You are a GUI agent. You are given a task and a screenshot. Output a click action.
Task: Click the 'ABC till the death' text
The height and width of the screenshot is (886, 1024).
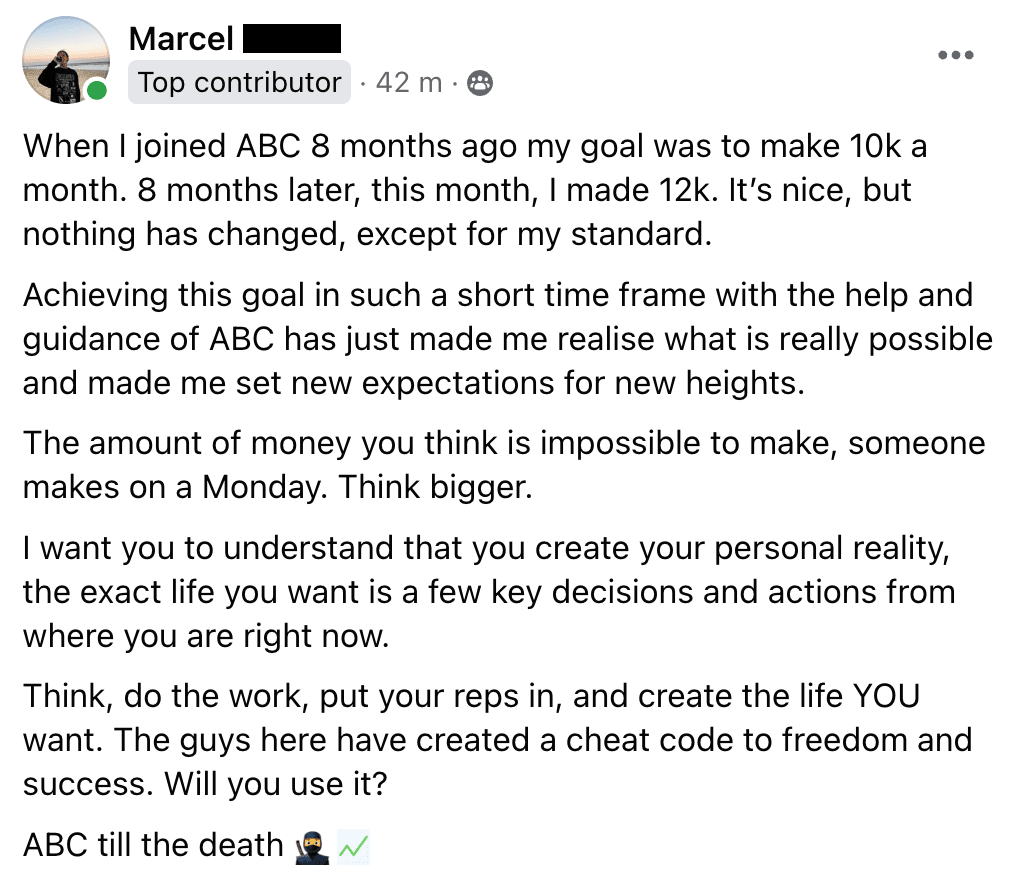click(153, 845)
